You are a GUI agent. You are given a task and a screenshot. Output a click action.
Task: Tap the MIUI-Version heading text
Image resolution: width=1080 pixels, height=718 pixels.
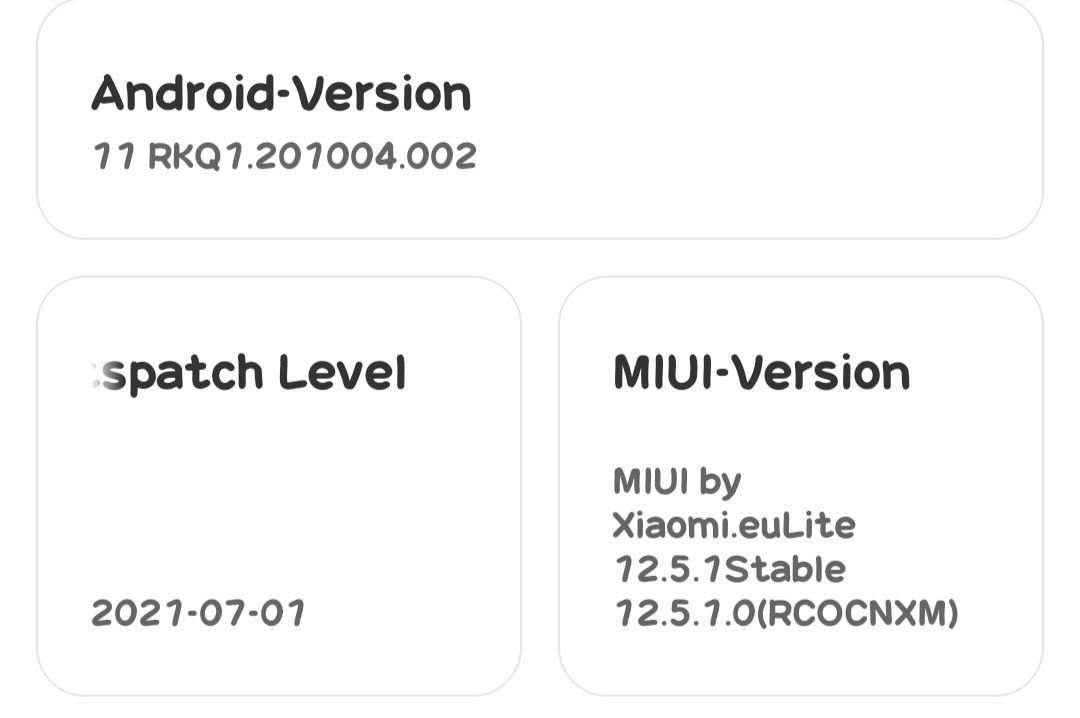762,373
